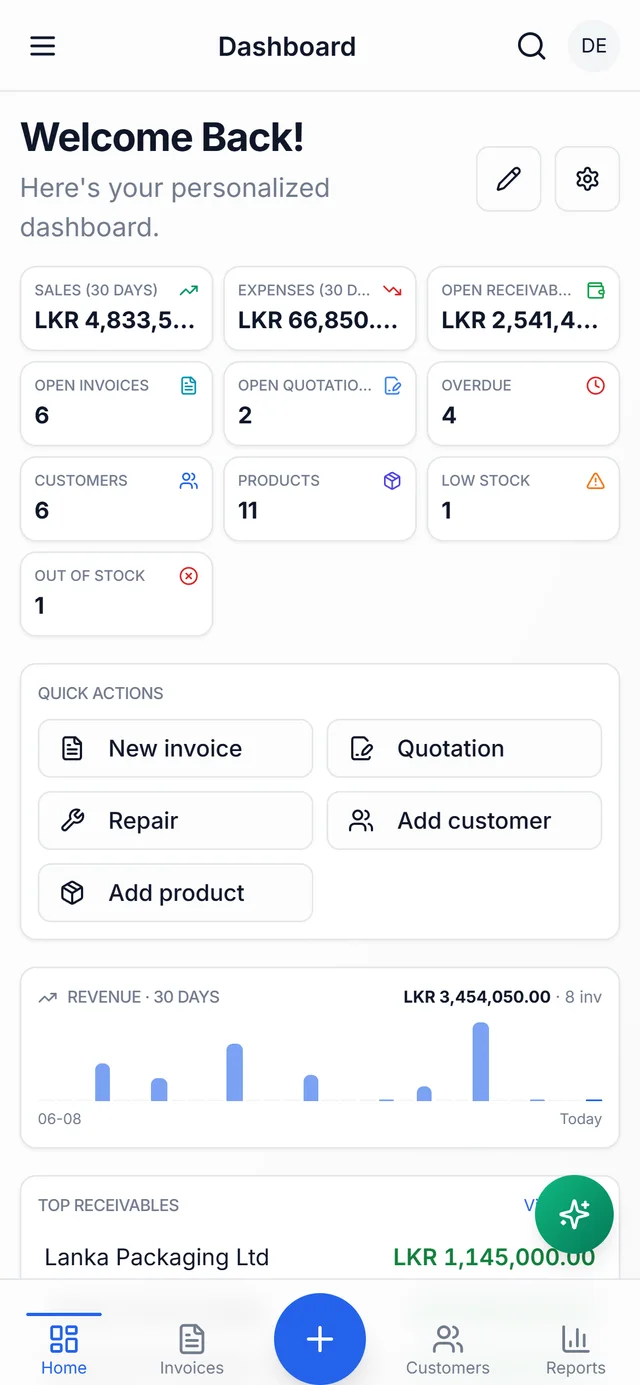640x1385 pixels.
Task: Click the Repair quick action button
Action: (x=175, y=820)
